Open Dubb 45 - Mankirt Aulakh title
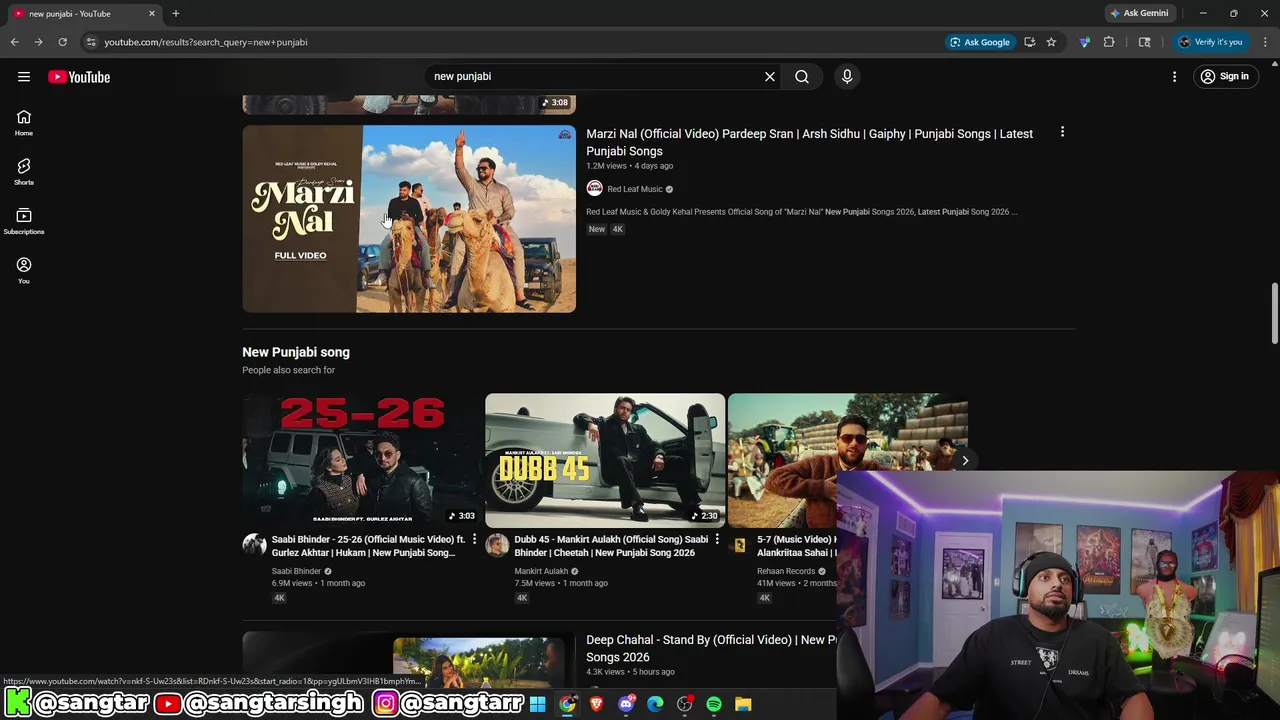The image size is (1280, 720). pos(611,546)
